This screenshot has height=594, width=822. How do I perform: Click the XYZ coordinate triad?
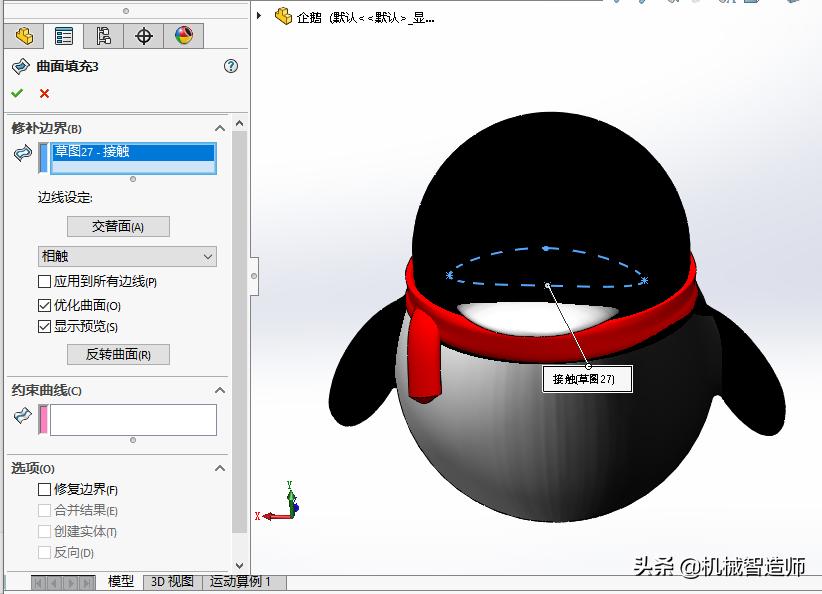tap(278, 502)
